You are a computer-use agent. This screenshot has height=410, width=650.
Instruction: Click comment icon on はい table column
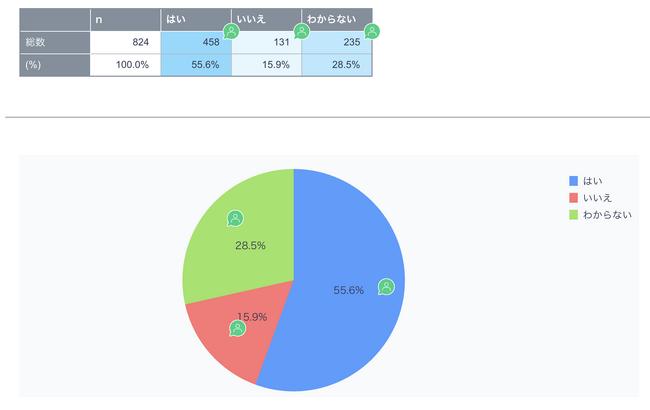tap(231, 32)
